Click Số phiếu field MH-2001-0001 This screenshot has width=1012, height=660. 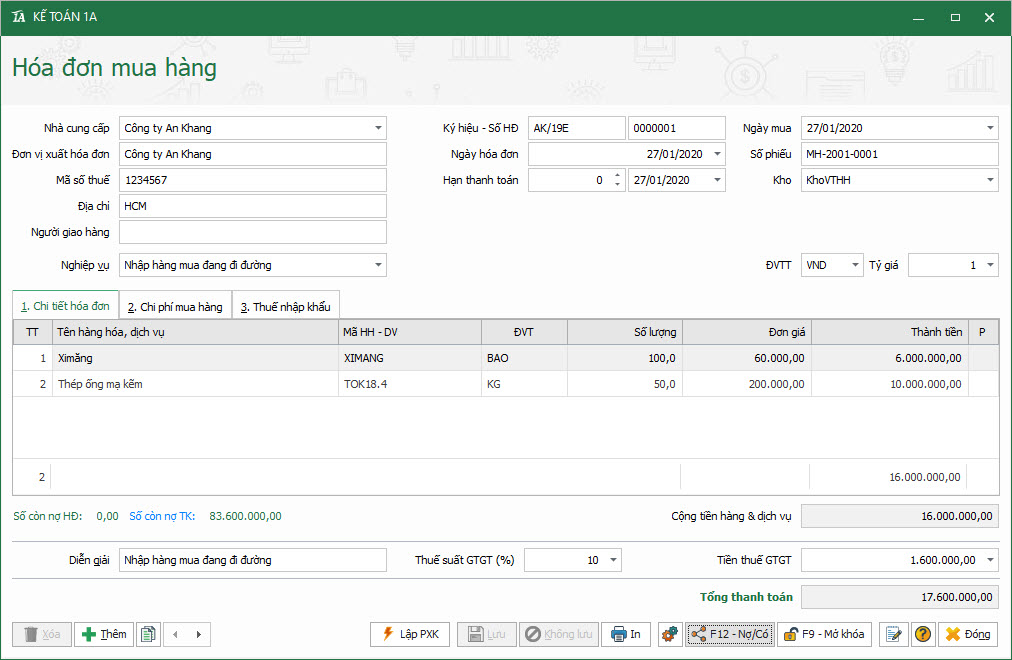click(x=899, y=154)
